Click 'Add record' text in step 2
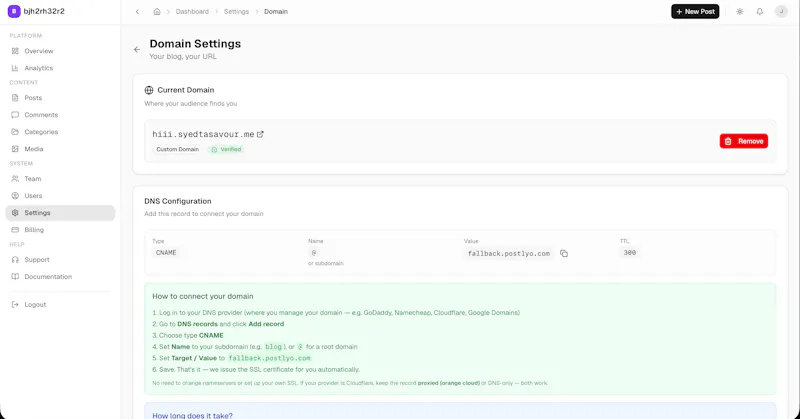 (266, 324)
